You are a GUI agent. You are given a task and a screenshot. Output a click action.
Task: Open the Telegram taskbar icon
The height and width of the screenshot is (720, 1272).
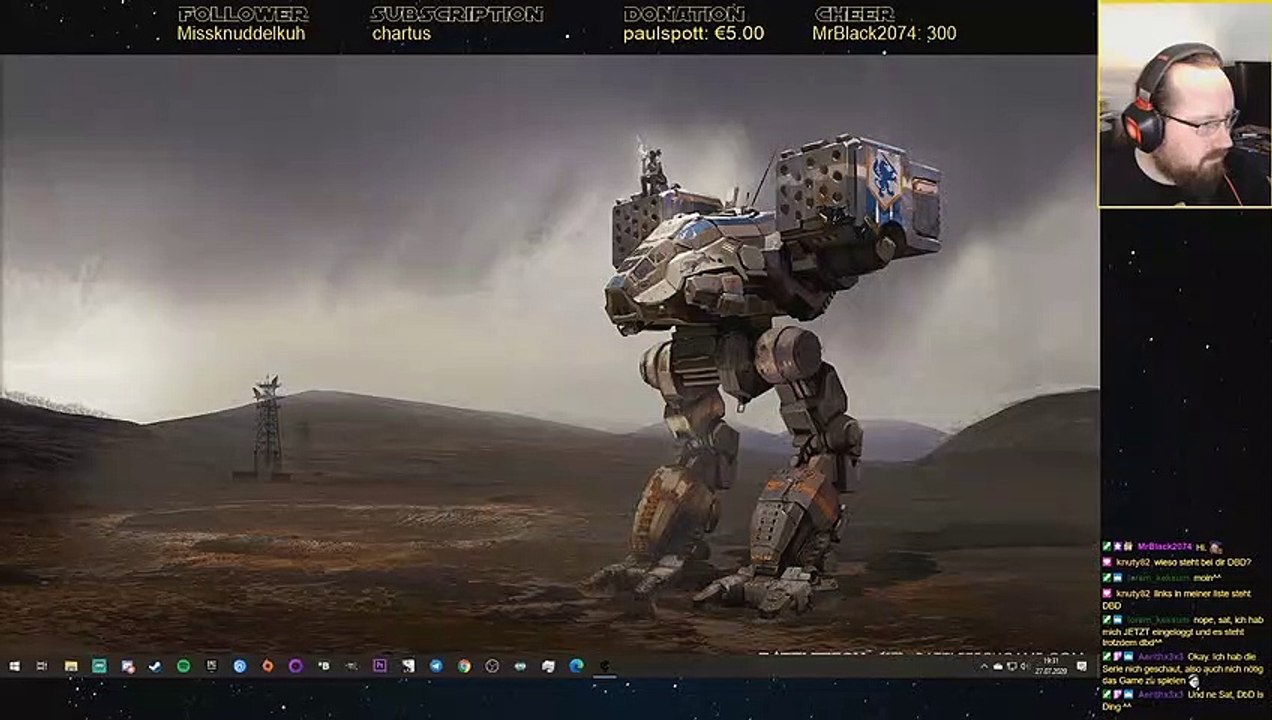[436, 666]
